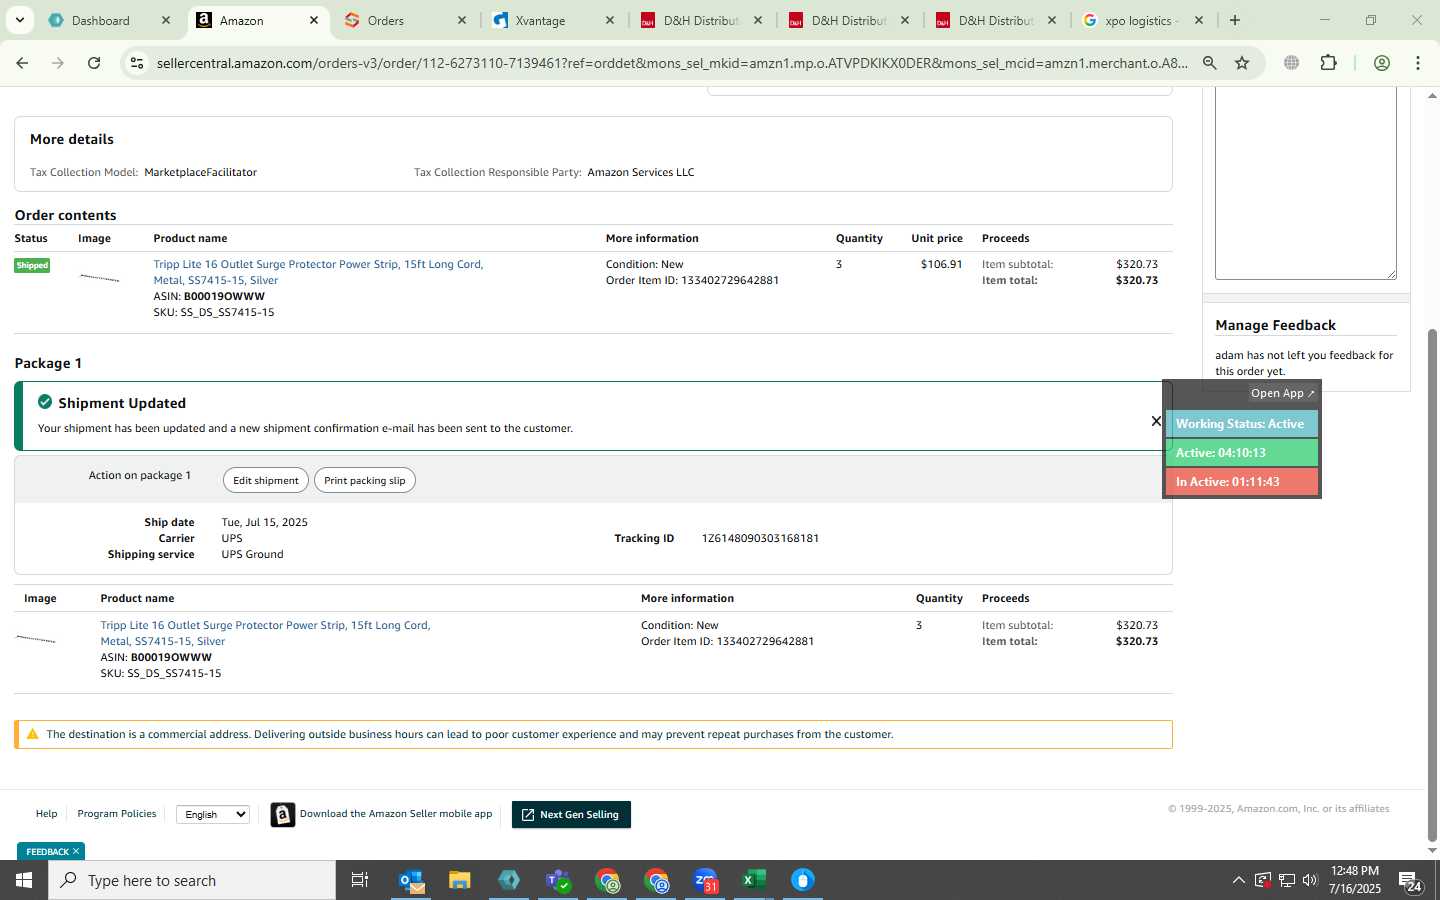The height and width of the screenshot is (900, 1440).
Task: Open the notification center icon
Action: click(x=1410, y=881)
